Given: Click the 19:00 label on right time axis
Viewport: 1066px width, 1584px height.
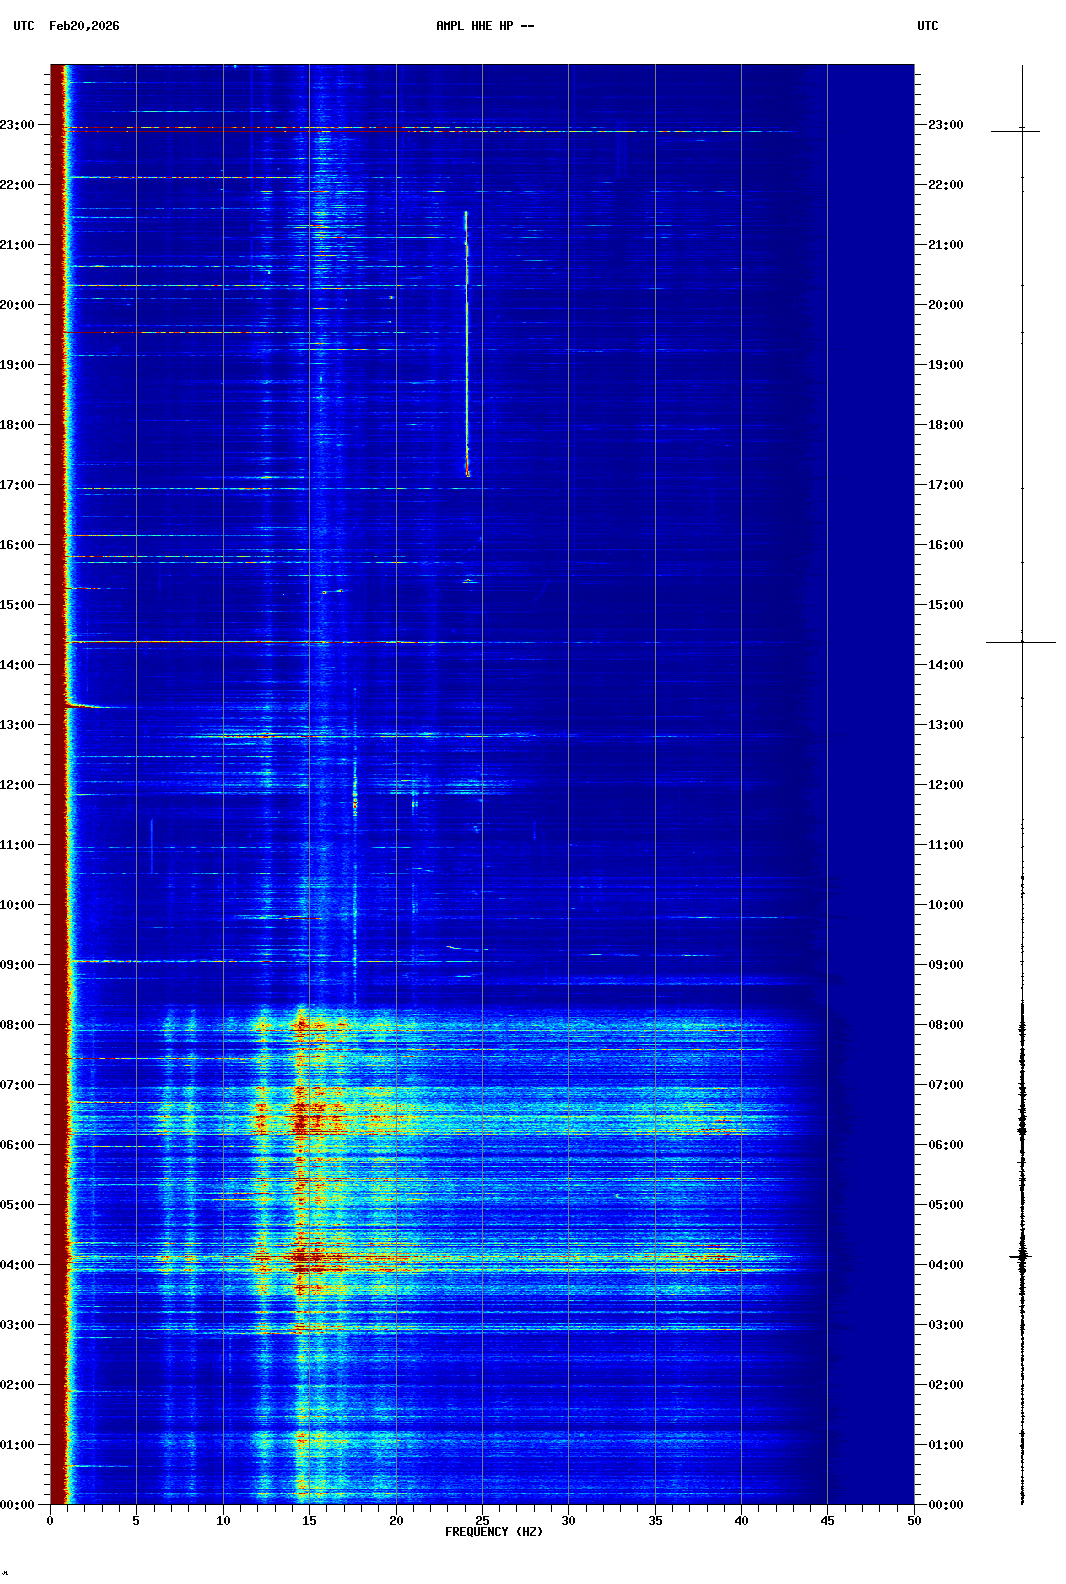Looking at the screenshot, I should 945,365.
